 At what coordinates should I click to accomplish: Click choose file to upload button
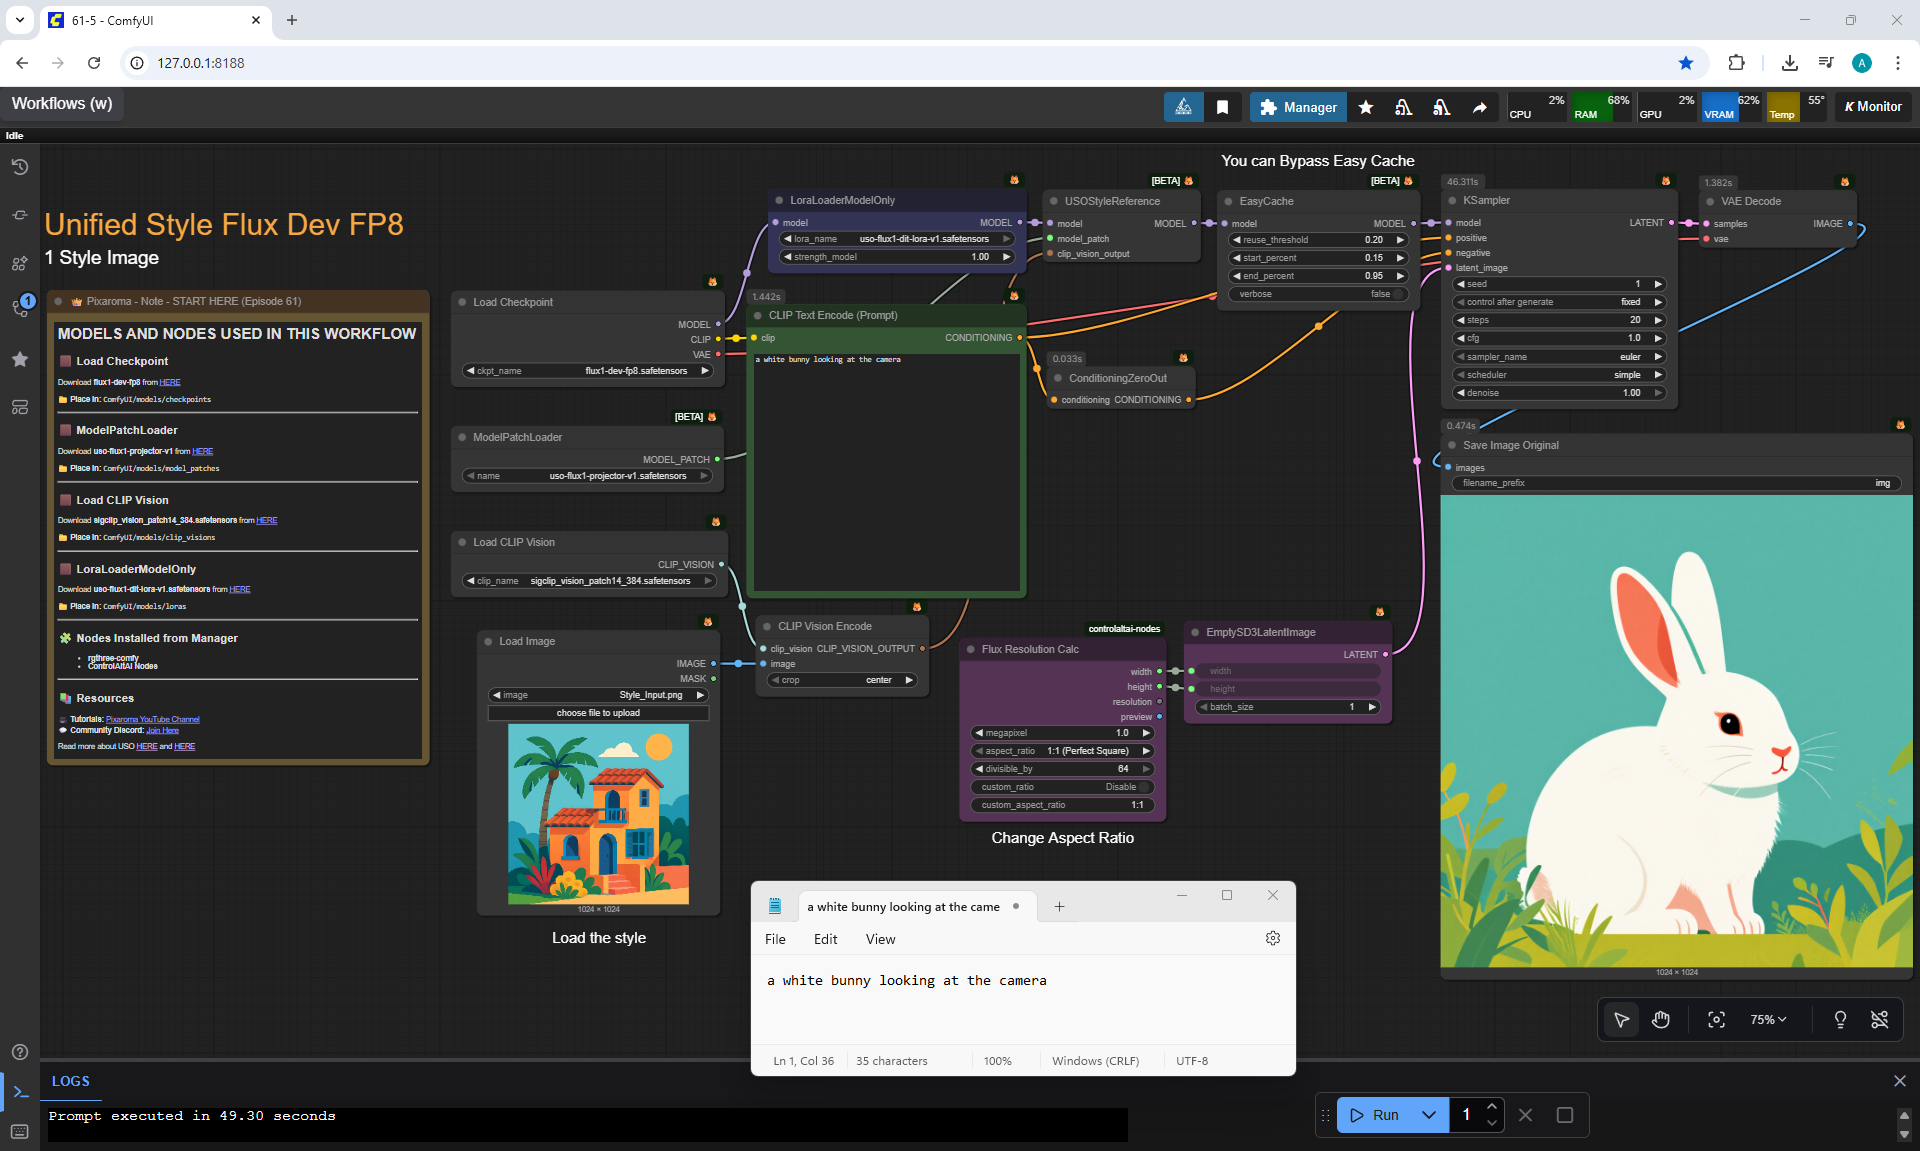(598, 713)
